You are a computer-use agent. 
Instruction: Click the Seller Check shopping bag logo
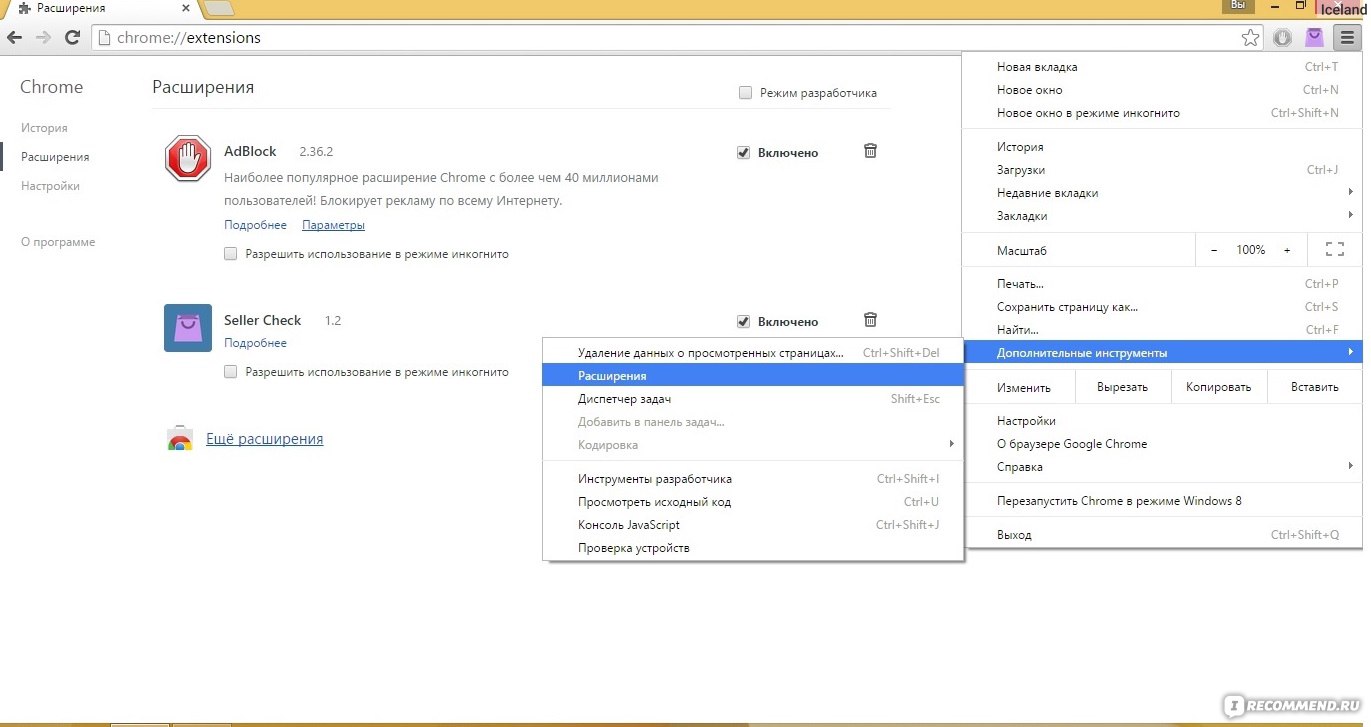(188, 328)
